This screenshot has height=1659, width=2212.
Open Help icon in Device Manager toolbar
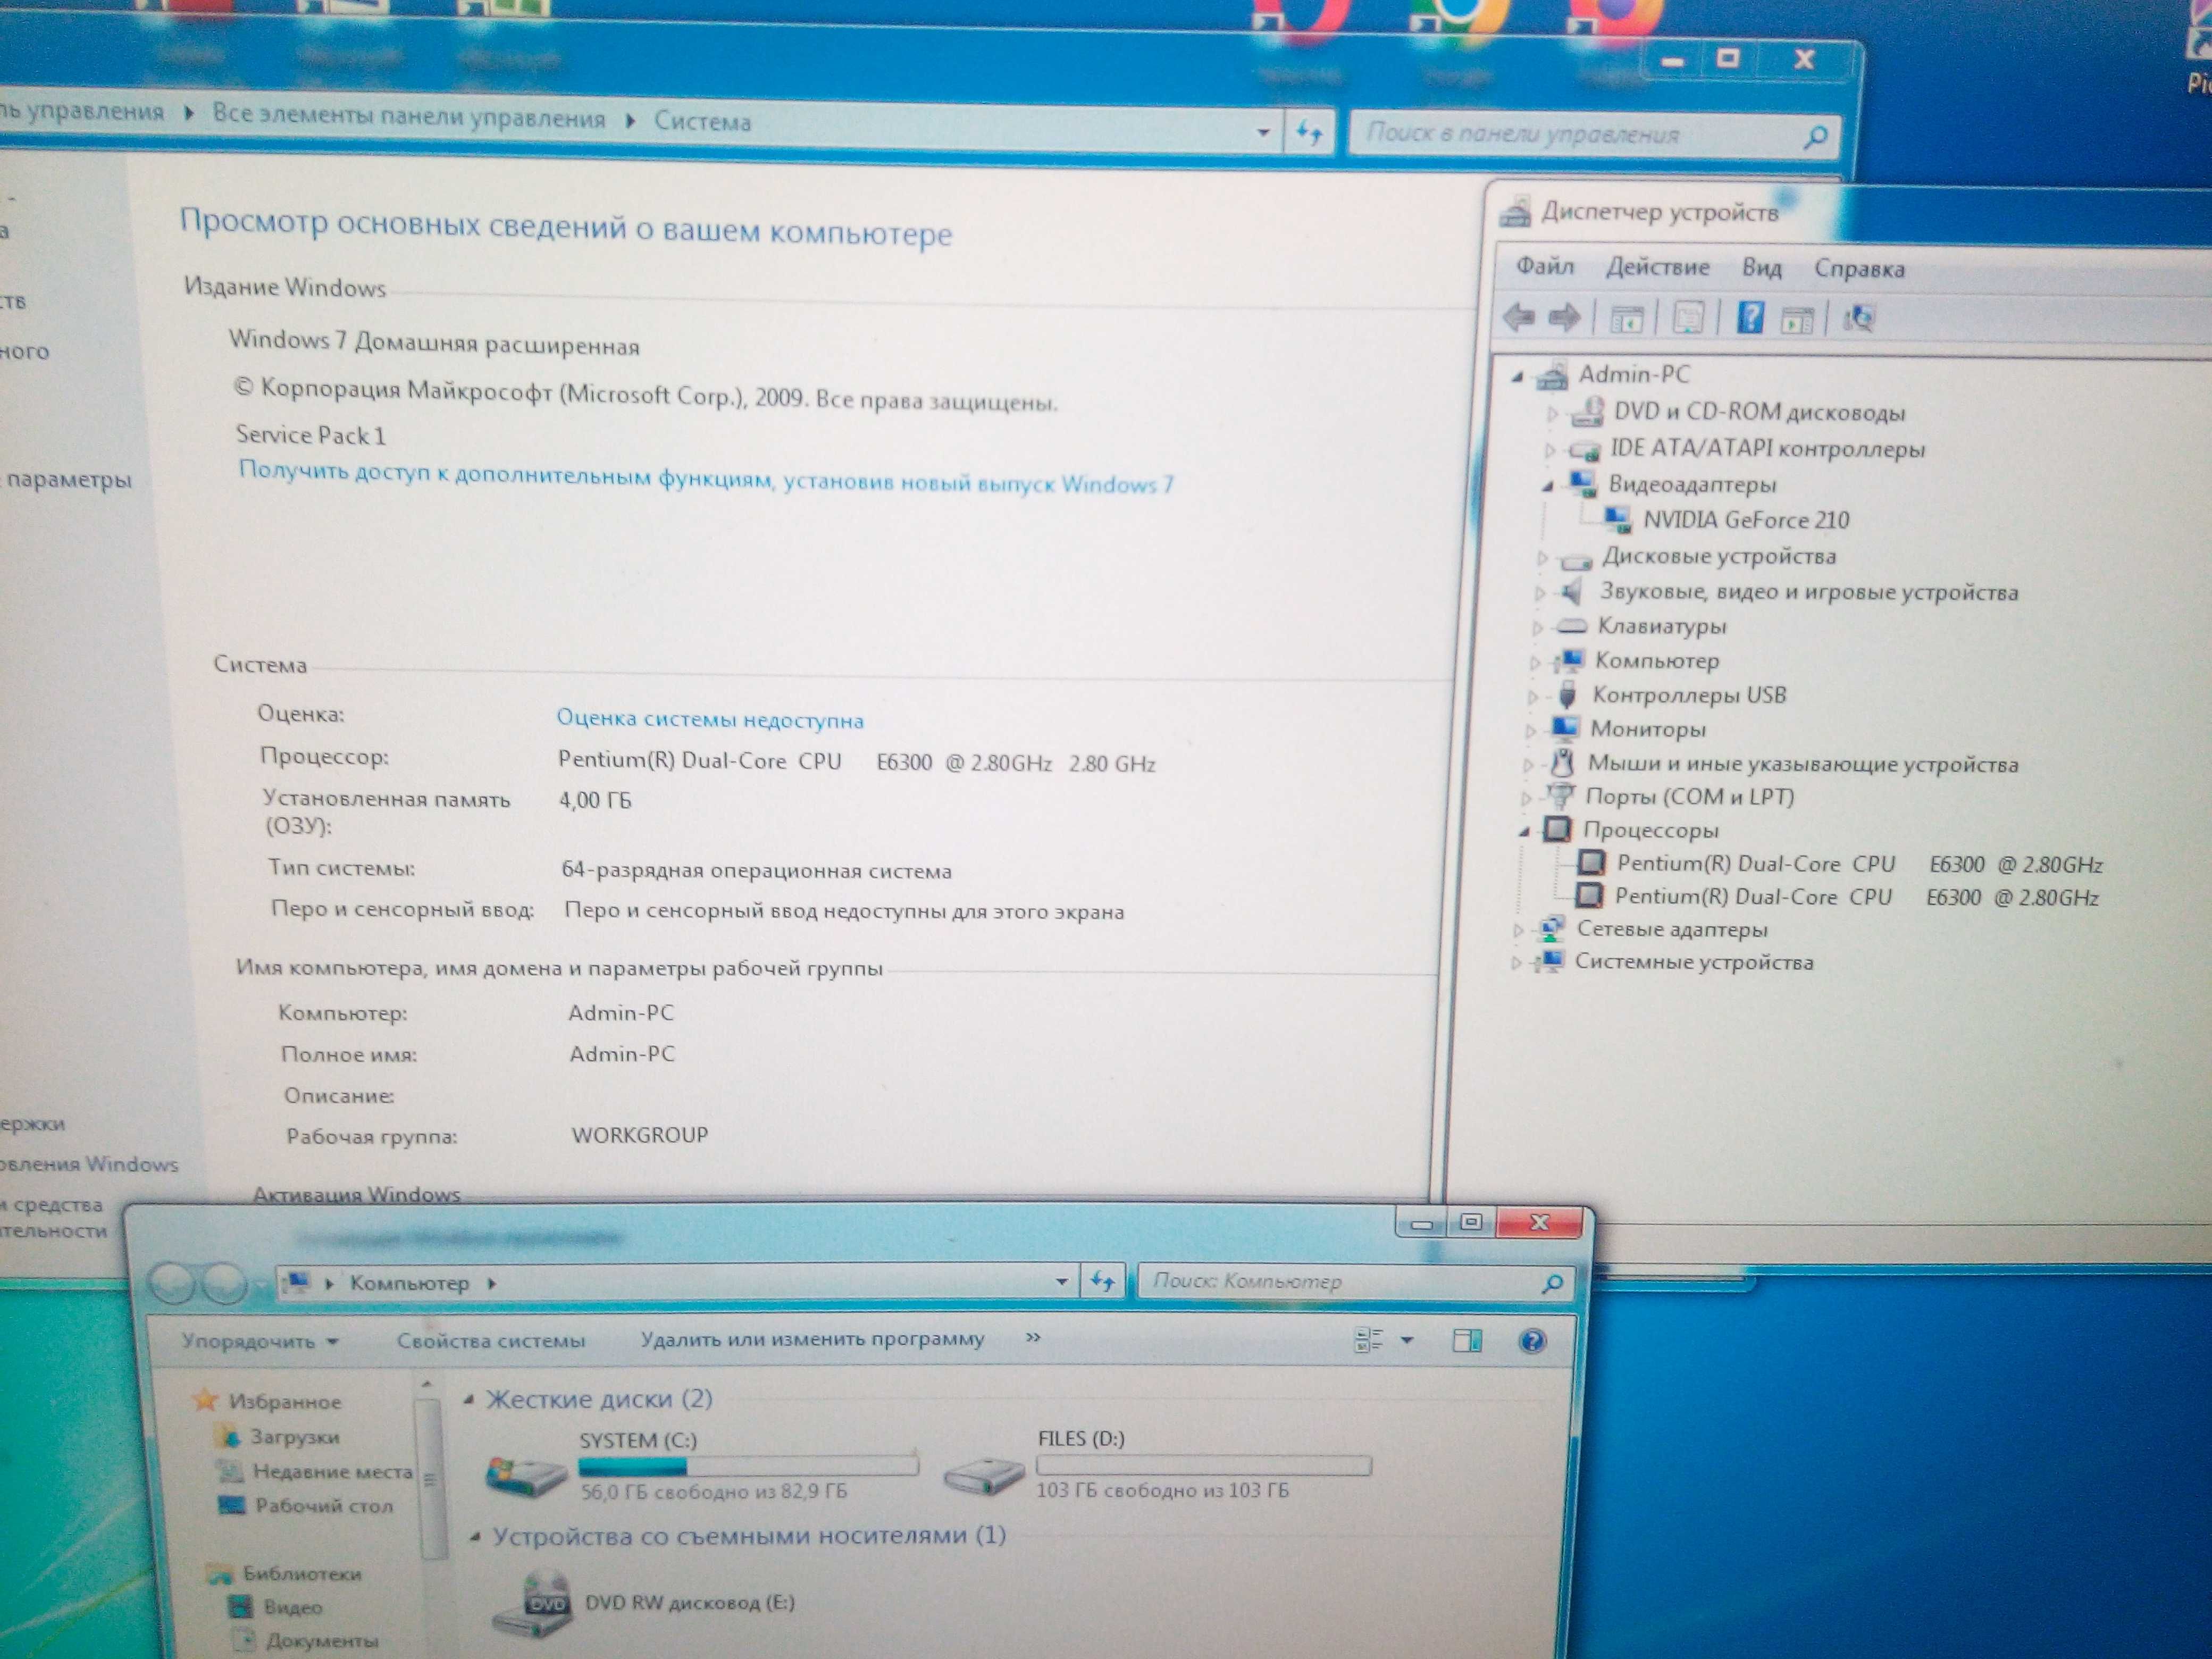pyautogui.click(x=1749, y=318)
